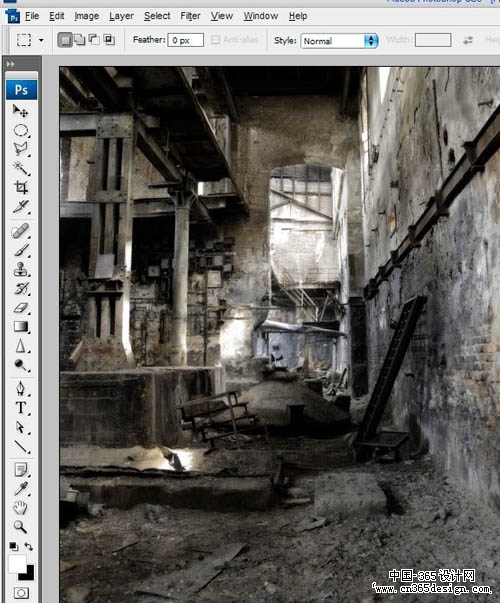Open the marquee tool preset picker arrow
500x603 pixels.
(41, 40)
